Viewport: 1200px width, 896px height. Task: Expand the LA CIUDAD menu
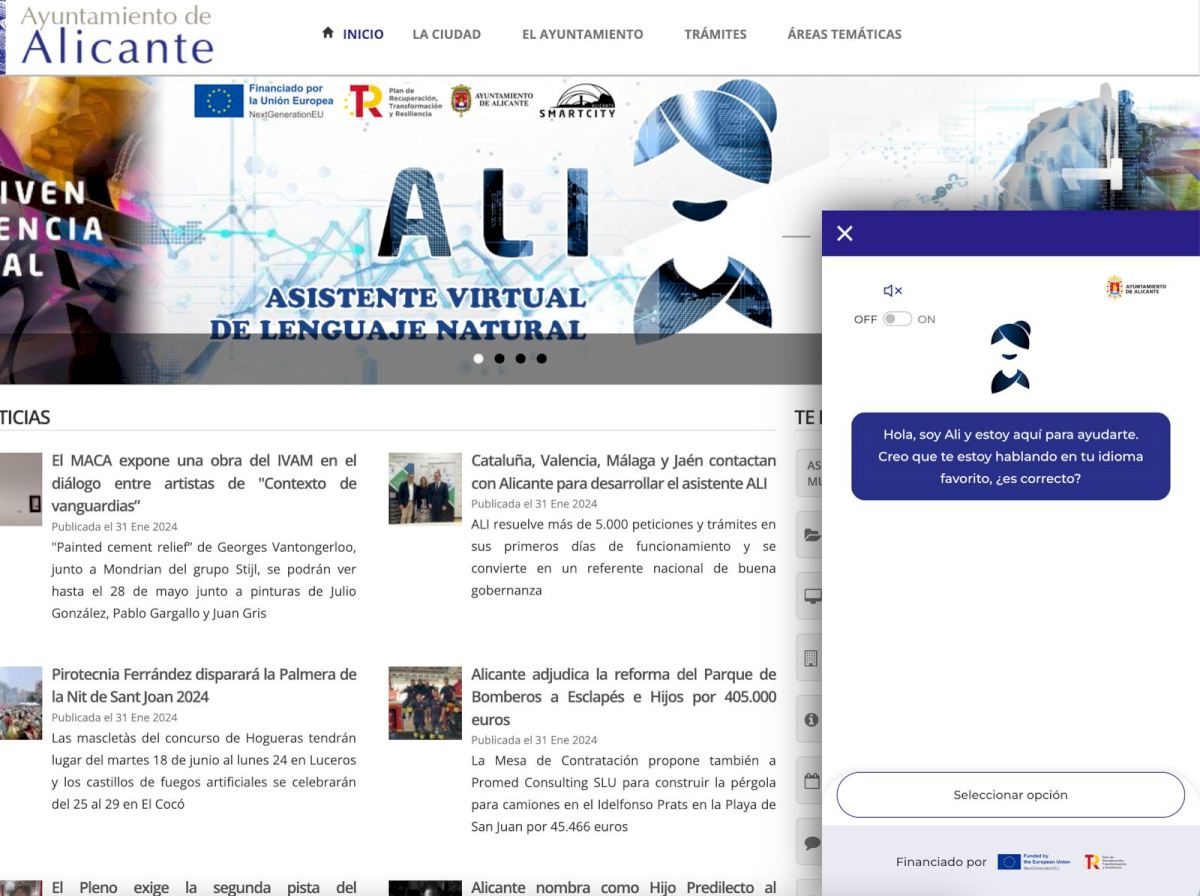[x=446, y=34]
